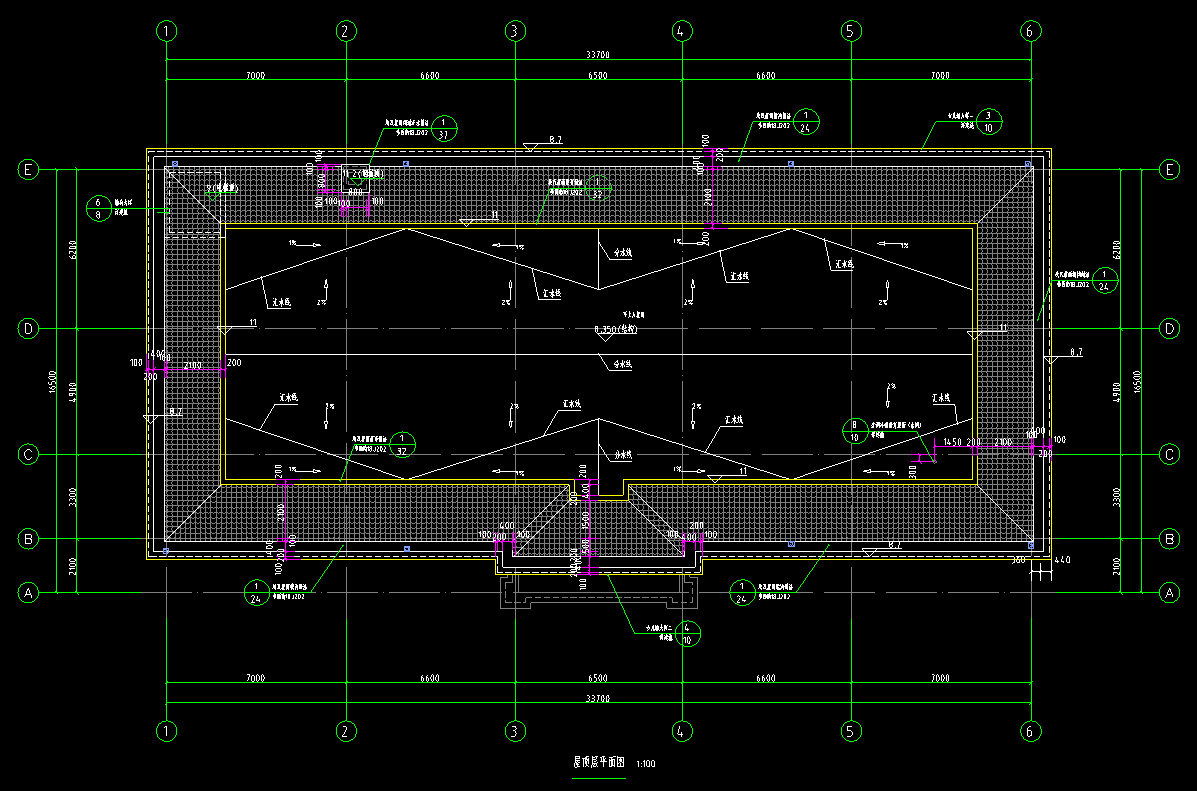Select axis bubble A on right side

point(1168,593)
